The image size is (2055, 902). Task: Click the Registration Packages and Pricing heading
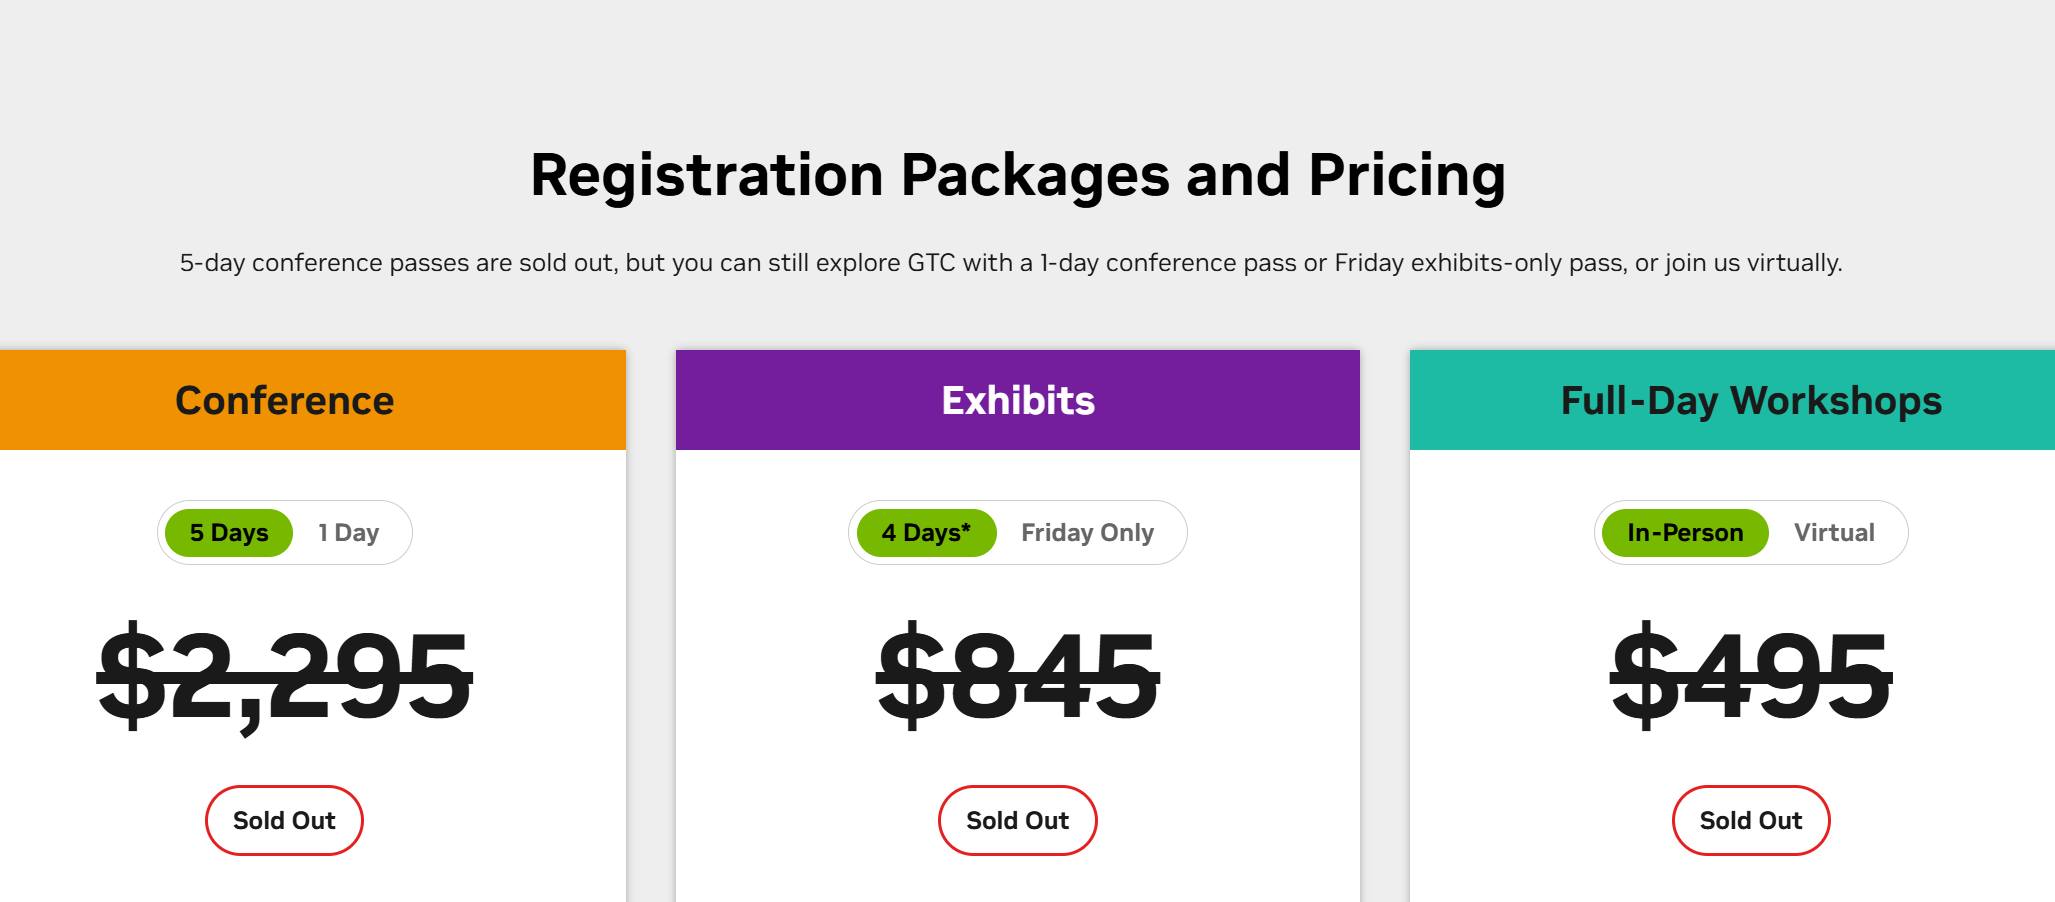tap(1018, 176)
